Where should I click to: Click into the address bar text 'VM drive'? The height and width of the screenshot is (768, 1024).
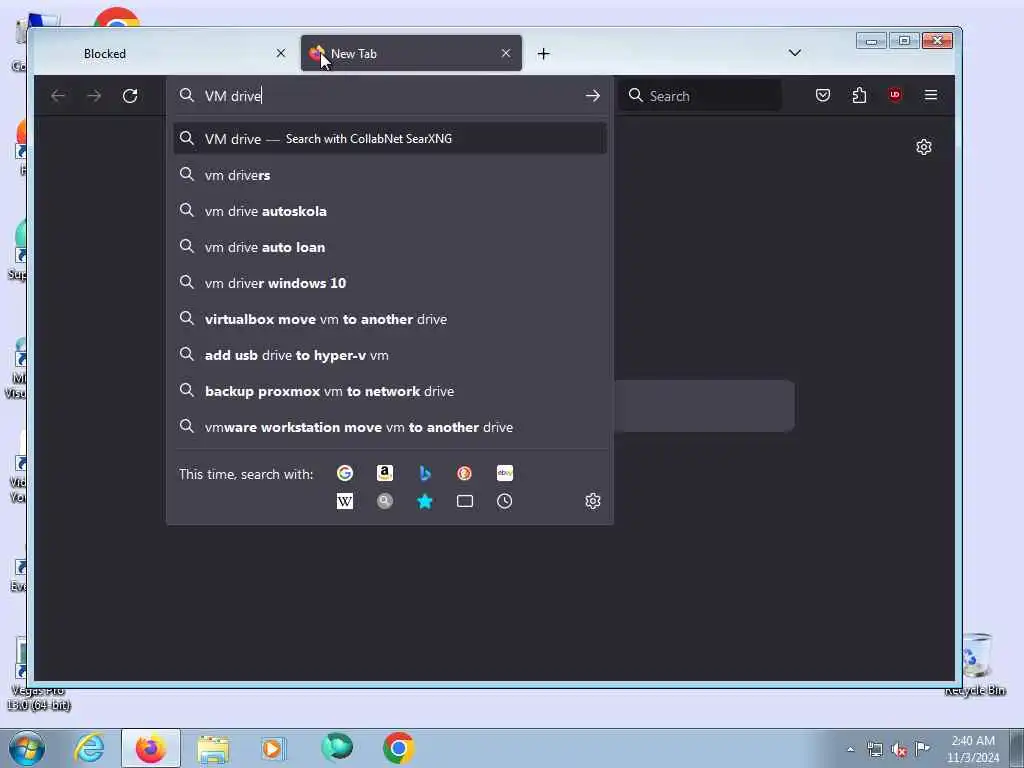click(233, 96)
